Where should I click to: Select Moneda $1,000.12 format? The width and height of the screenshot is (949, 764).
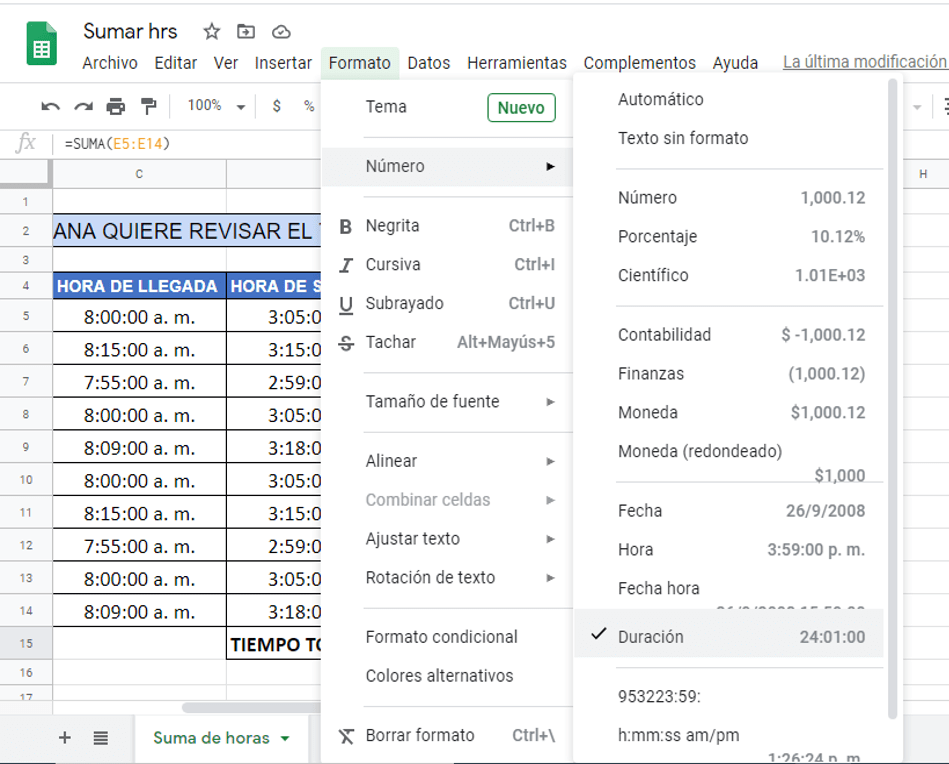click(729, 412)
